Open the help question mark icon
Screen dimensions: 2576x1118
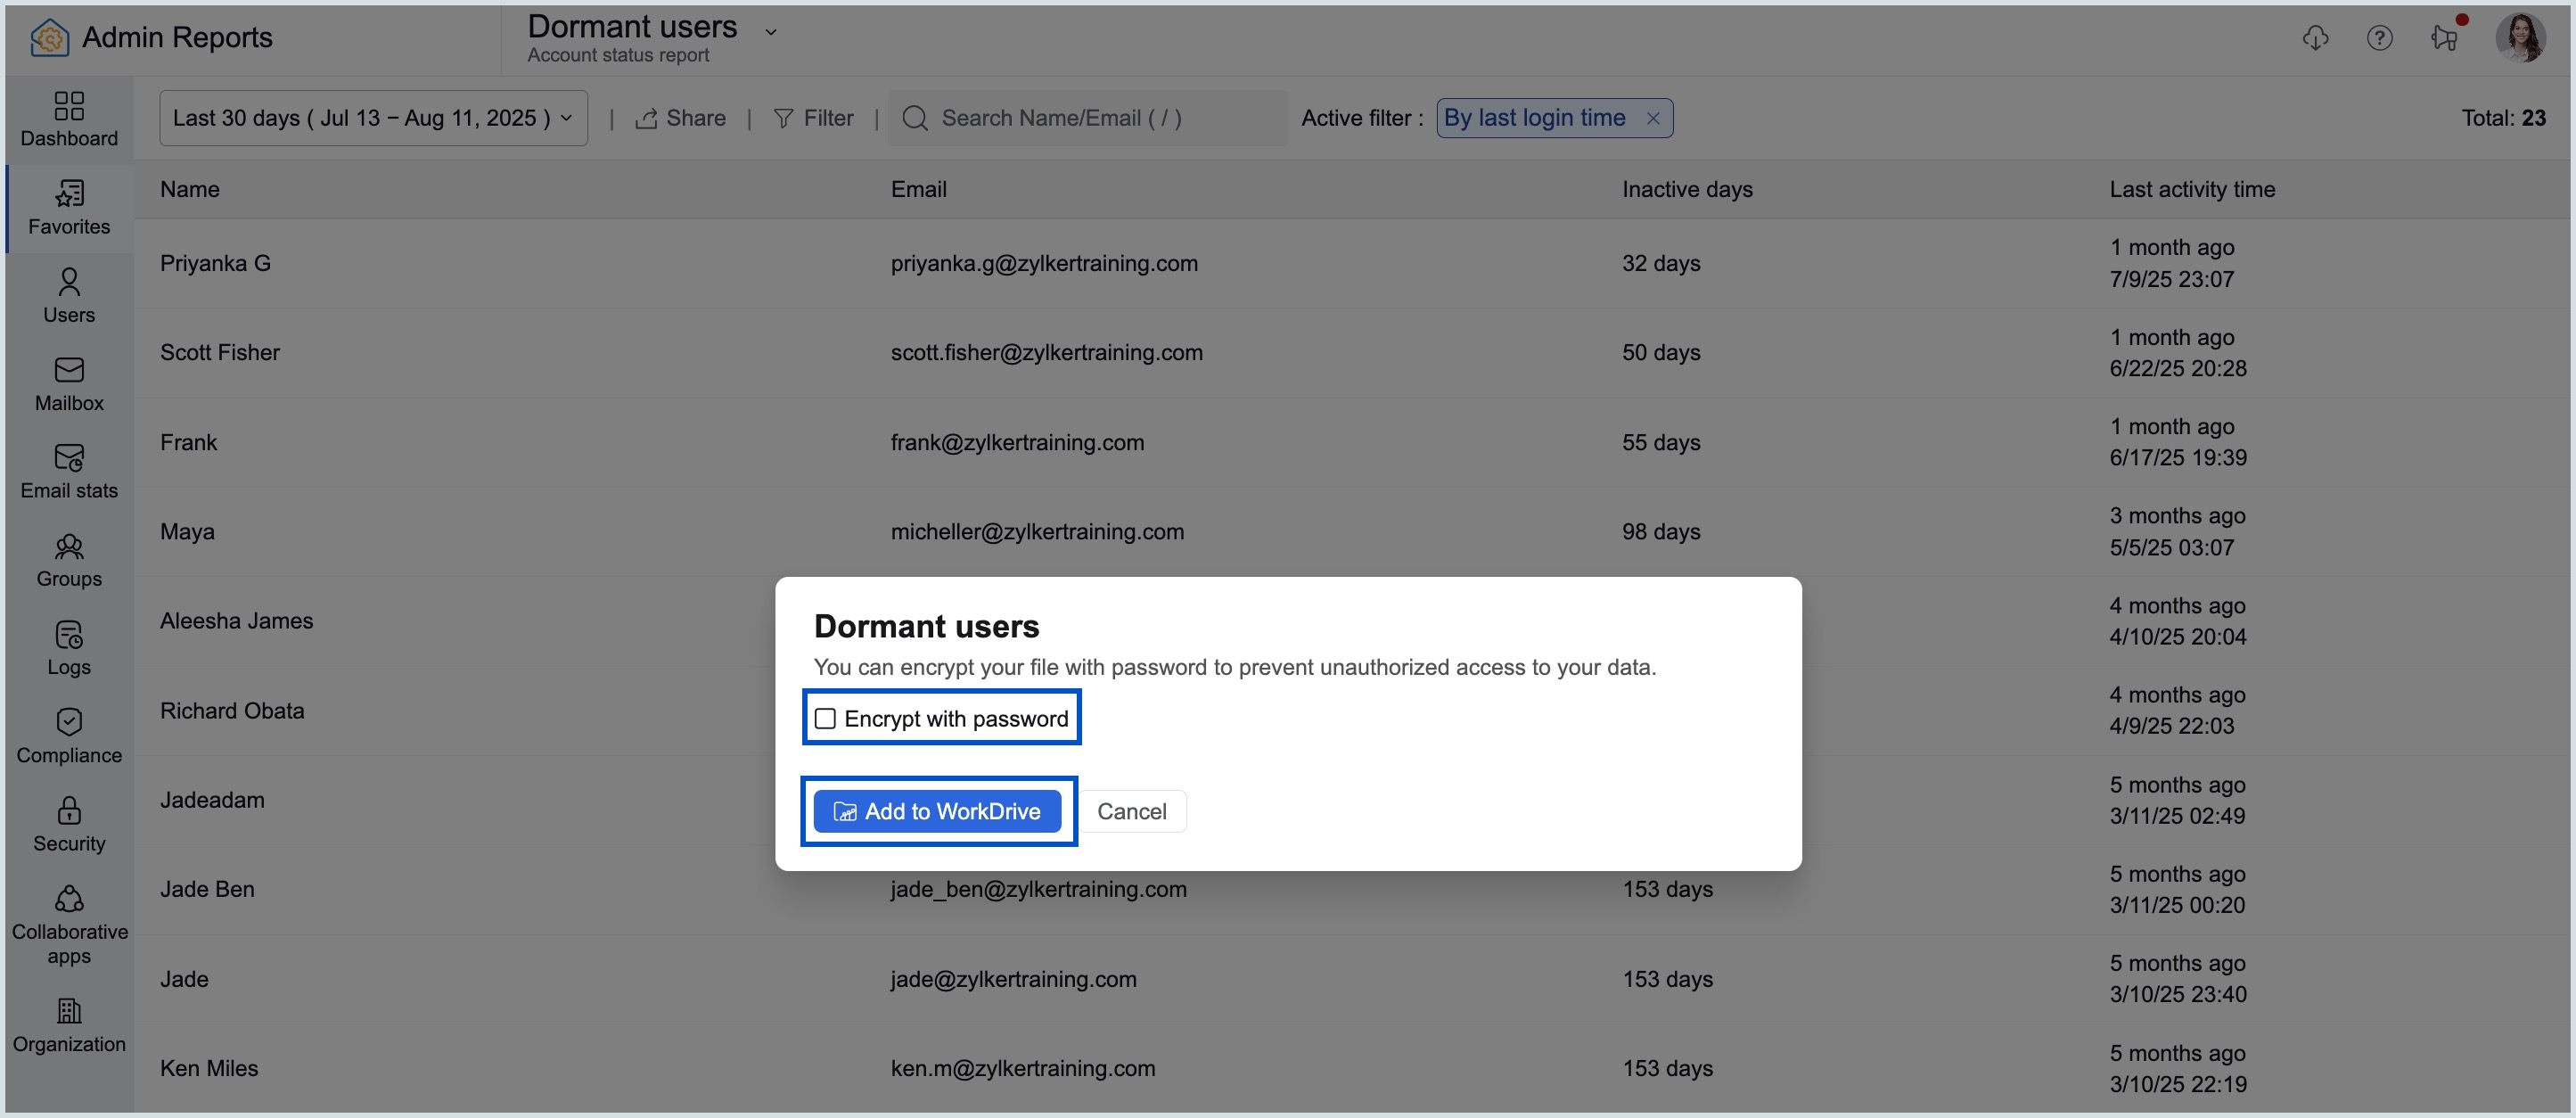click(x=2379, y=38)
